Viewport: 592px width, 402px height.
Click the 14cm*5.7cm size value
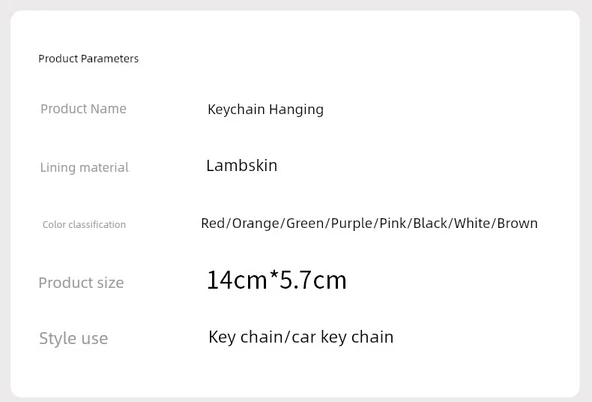[x=276, y=280]
